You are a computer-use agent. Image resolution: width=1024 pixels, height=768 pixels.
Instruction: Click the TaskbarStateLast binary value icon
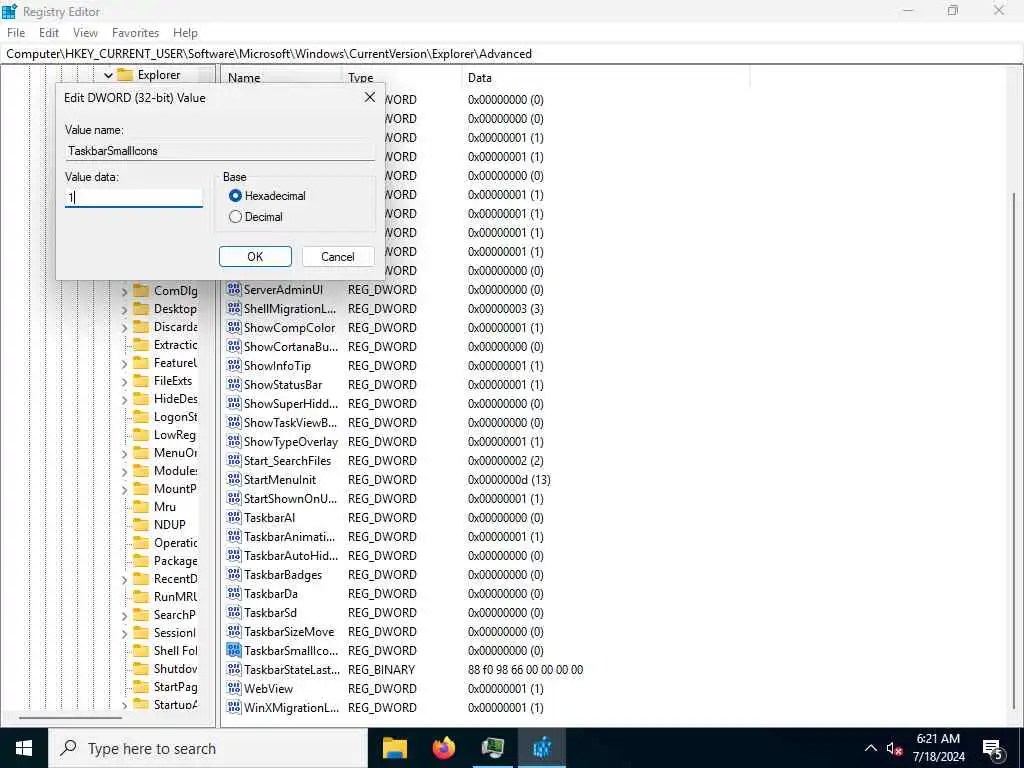[x=234, y=669]
